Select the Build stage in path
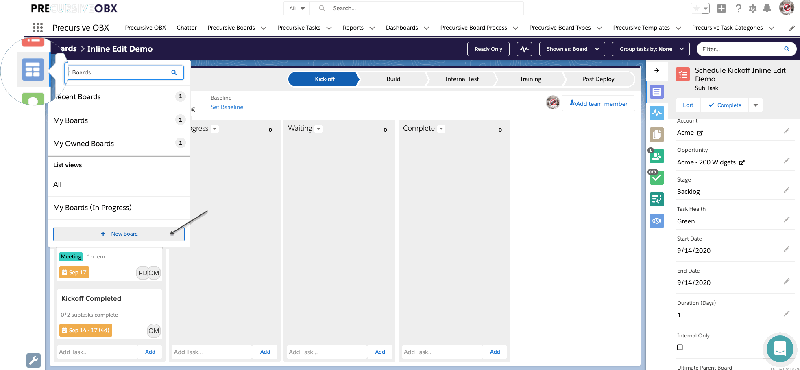The height and width of the screenshot is (370, 800). coord(393,79)
